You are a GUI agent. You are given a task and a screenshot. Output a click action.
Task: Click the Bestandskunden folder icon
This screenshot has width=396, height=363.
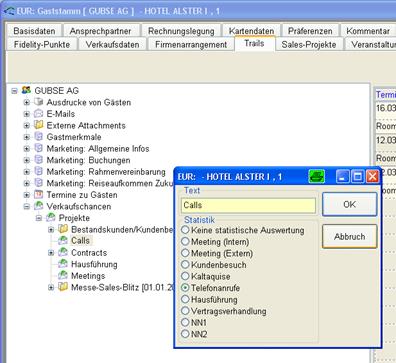coord(63,229)
